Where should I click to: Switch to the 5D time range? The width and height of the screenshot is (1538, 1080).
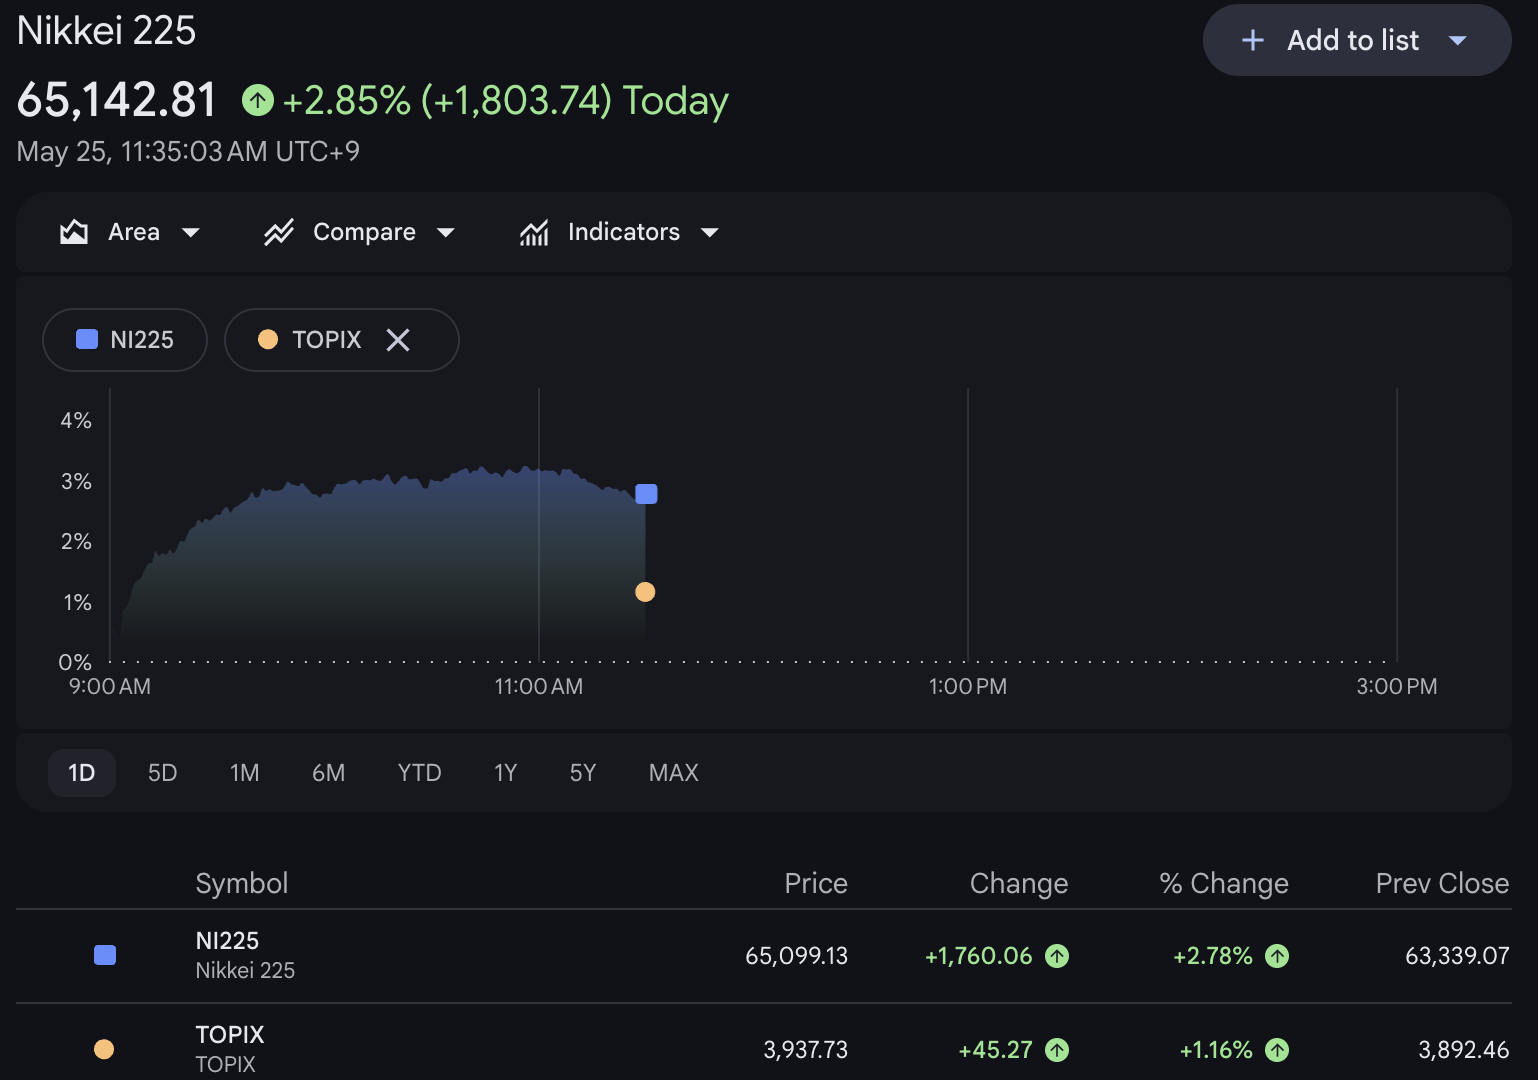162,773
